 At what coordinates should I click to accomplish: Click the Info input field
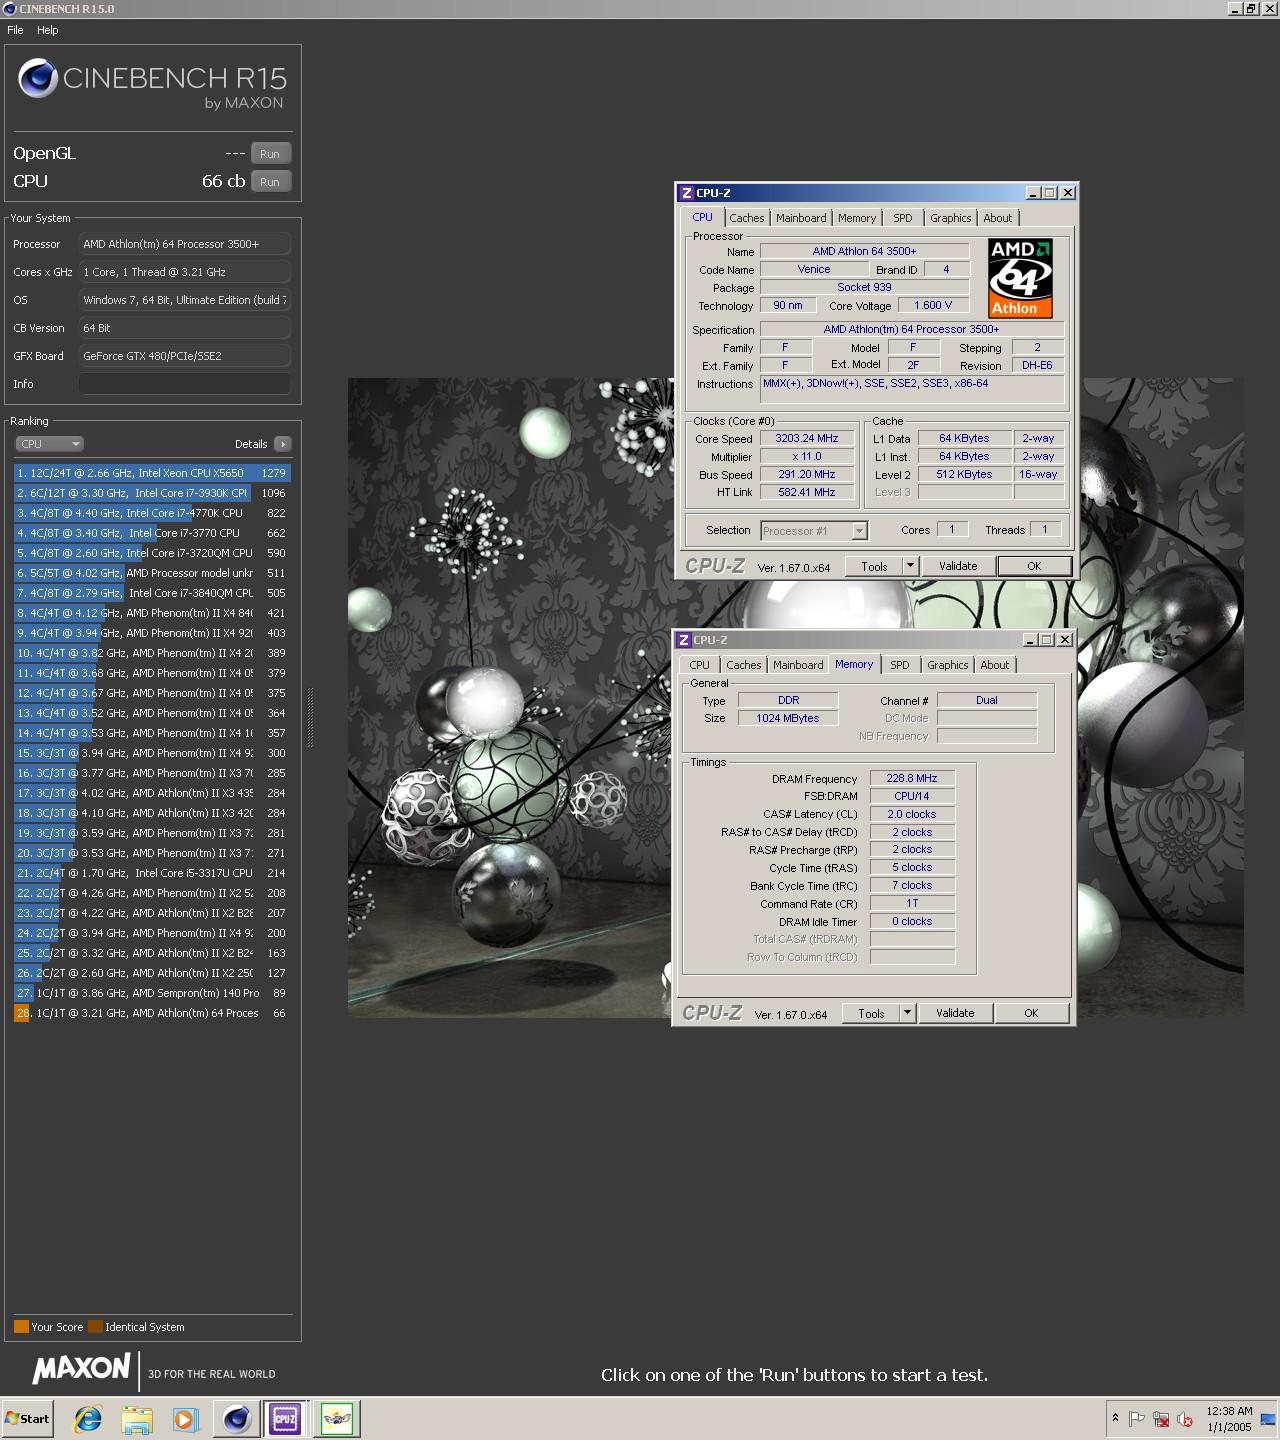pyautogui.click(x=185, y=384)
